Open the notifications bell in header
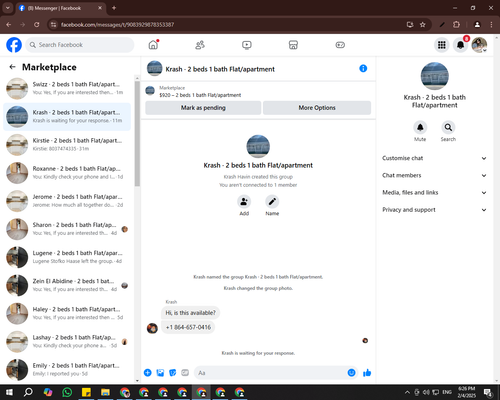The image size is (500, 400). pos(460,45)
